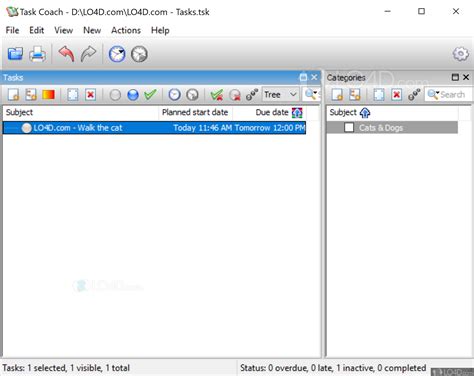Image resolution: width=474 pixels, height=376 pixels.
Task: Open toolbar customization gear icon
Action: pos(461,54)
